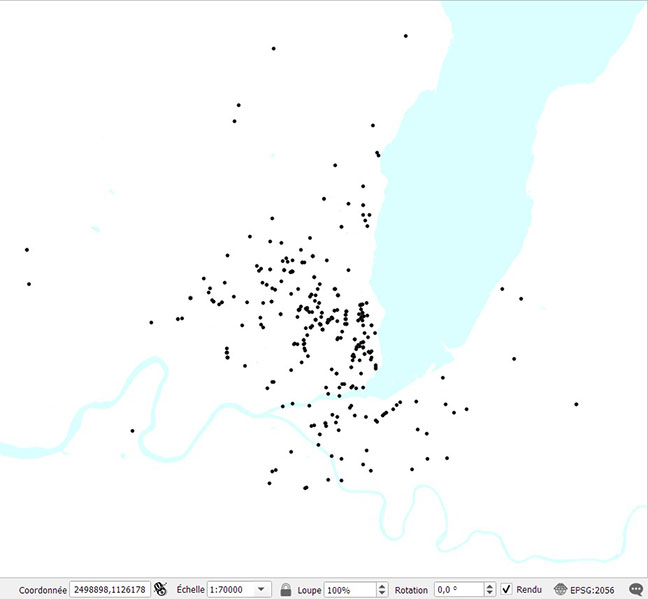The height and width of the screenshot is (599, 648).
Task: Click the Rotation value field
Action: coord(459,589)
